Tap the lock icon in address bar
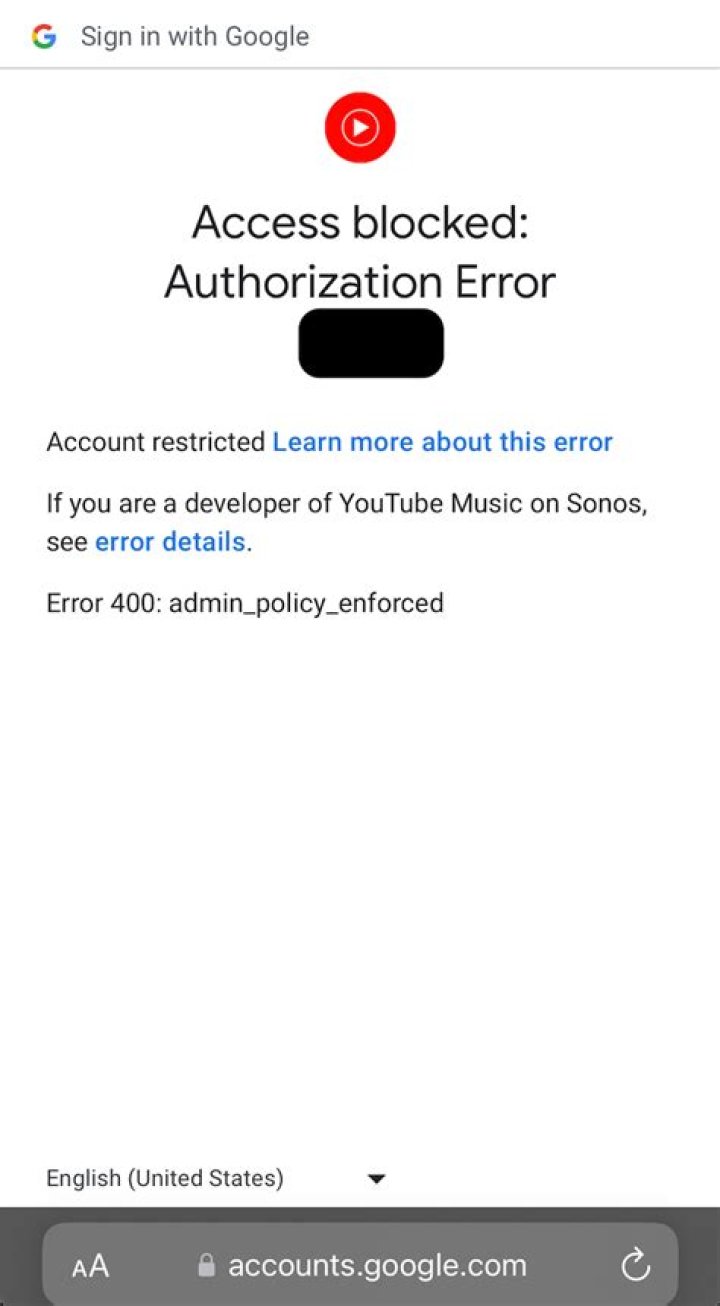This screenshot has height=1306, width=720. click(x=207, y=1266)
